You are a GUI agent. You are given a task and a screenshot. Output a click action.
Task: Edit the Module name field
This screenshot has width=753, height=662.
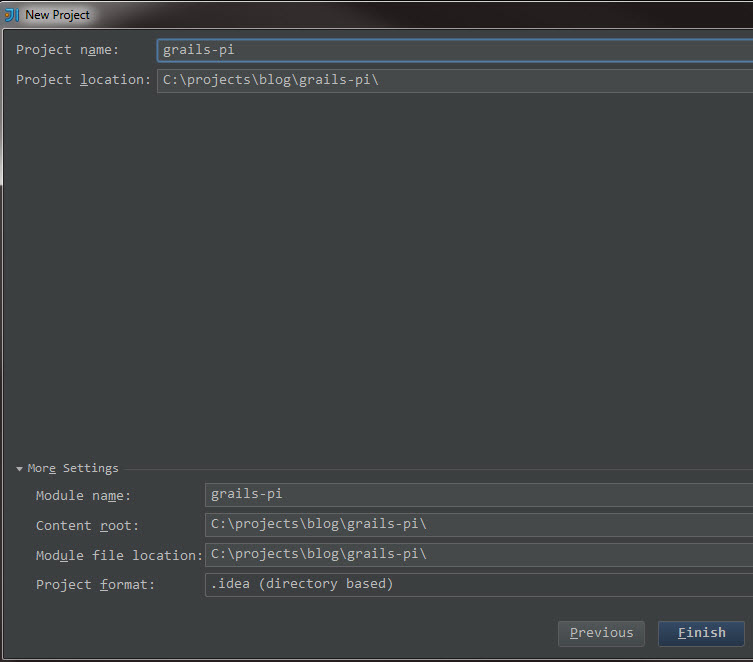[x=479, y=494]
